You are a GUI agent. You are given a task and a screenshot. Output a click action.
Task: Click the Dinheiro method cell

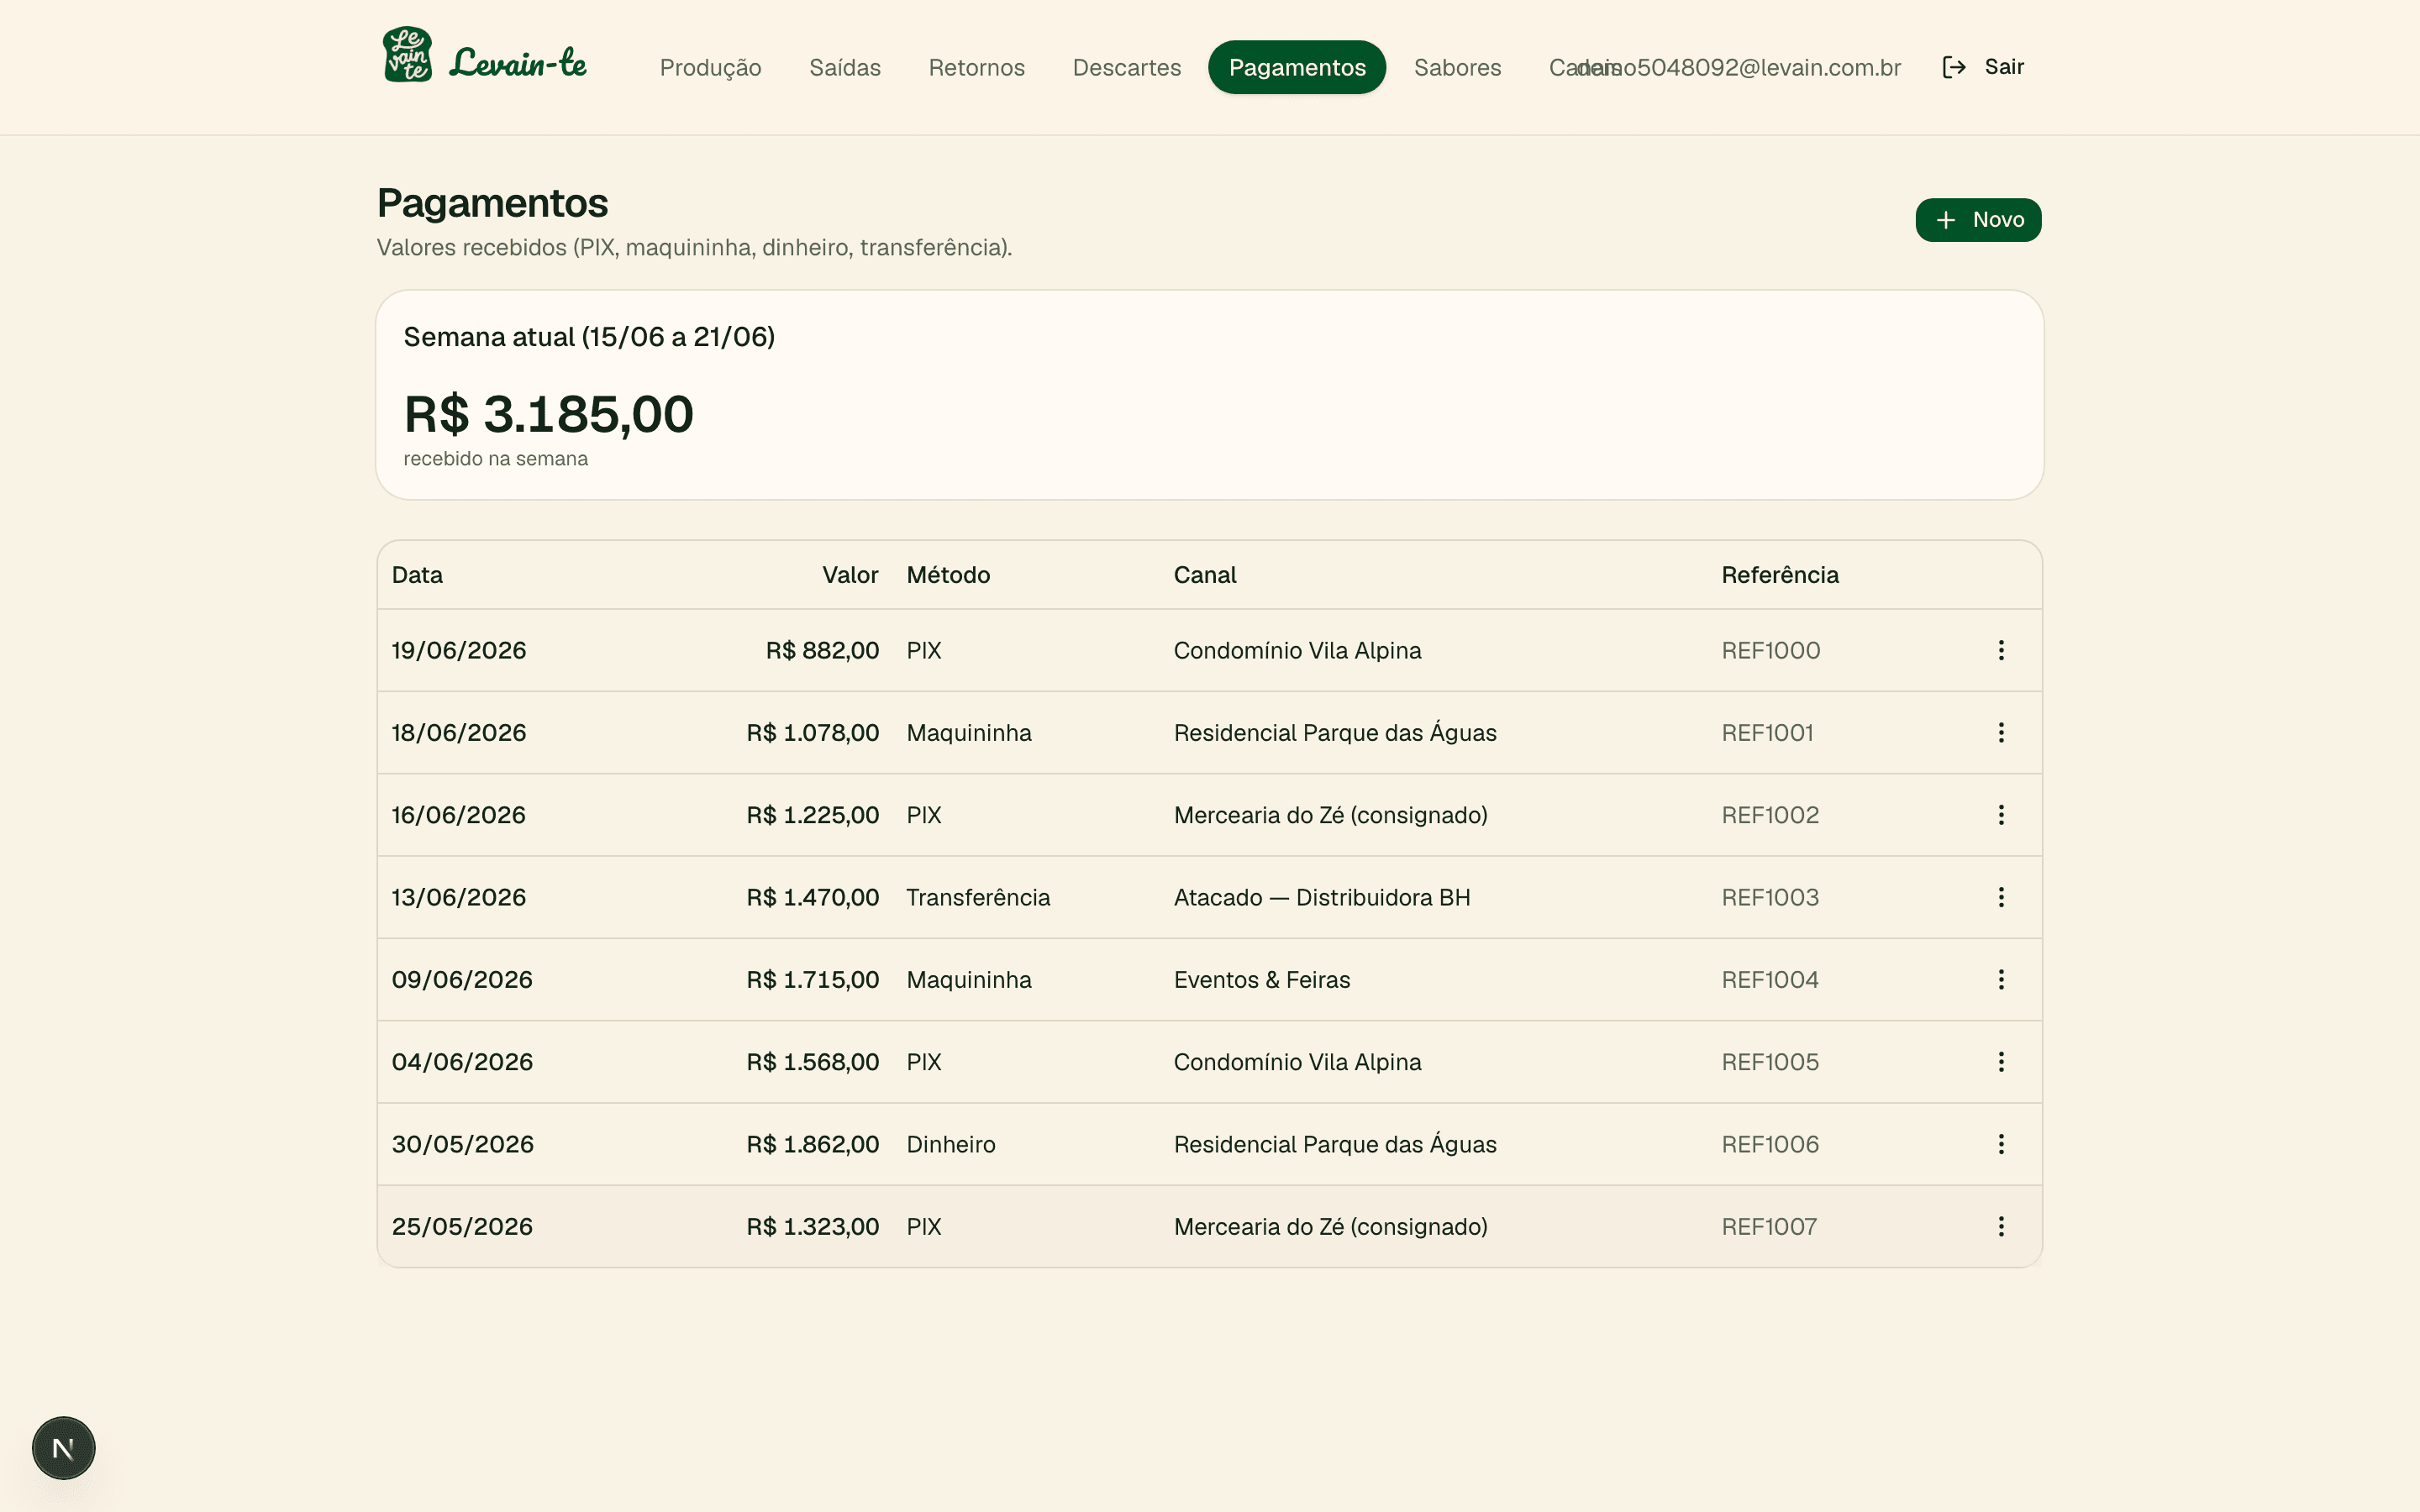tap(951, 1144)
